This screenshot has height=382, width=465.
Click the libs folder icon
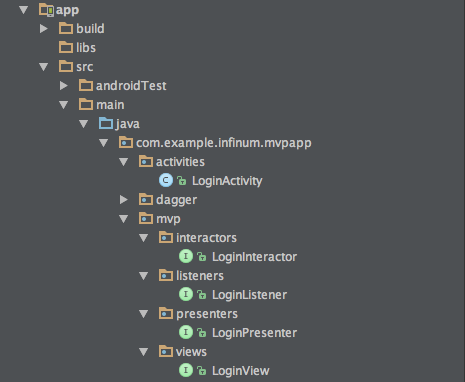66,47
